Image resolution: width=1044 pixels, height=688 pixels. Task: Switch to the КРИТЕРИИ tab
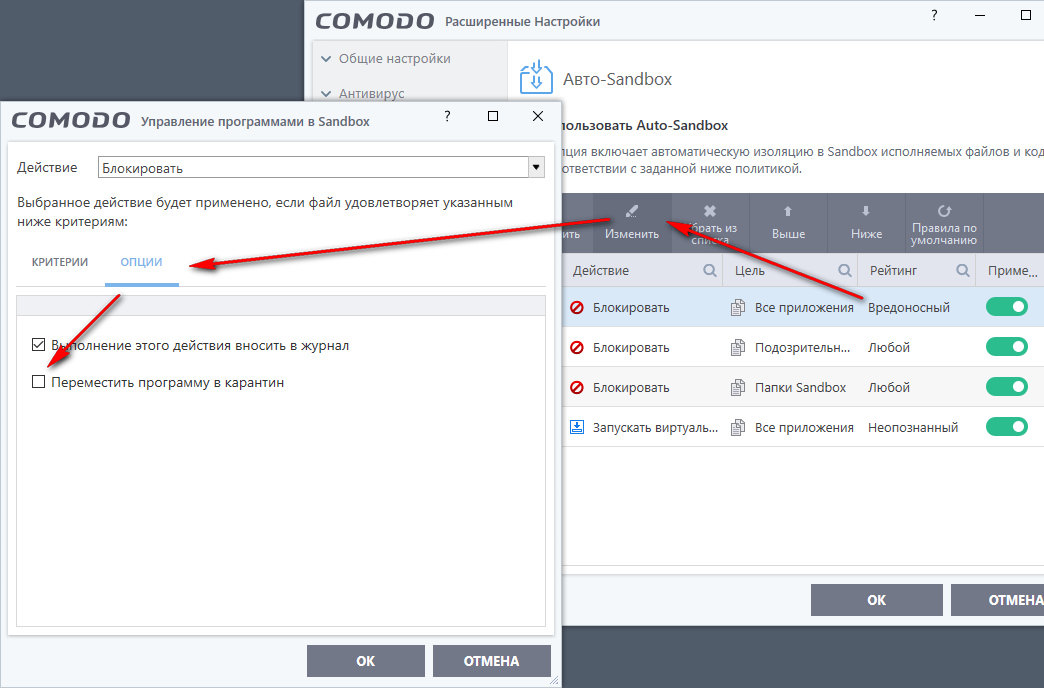(60, 262)
